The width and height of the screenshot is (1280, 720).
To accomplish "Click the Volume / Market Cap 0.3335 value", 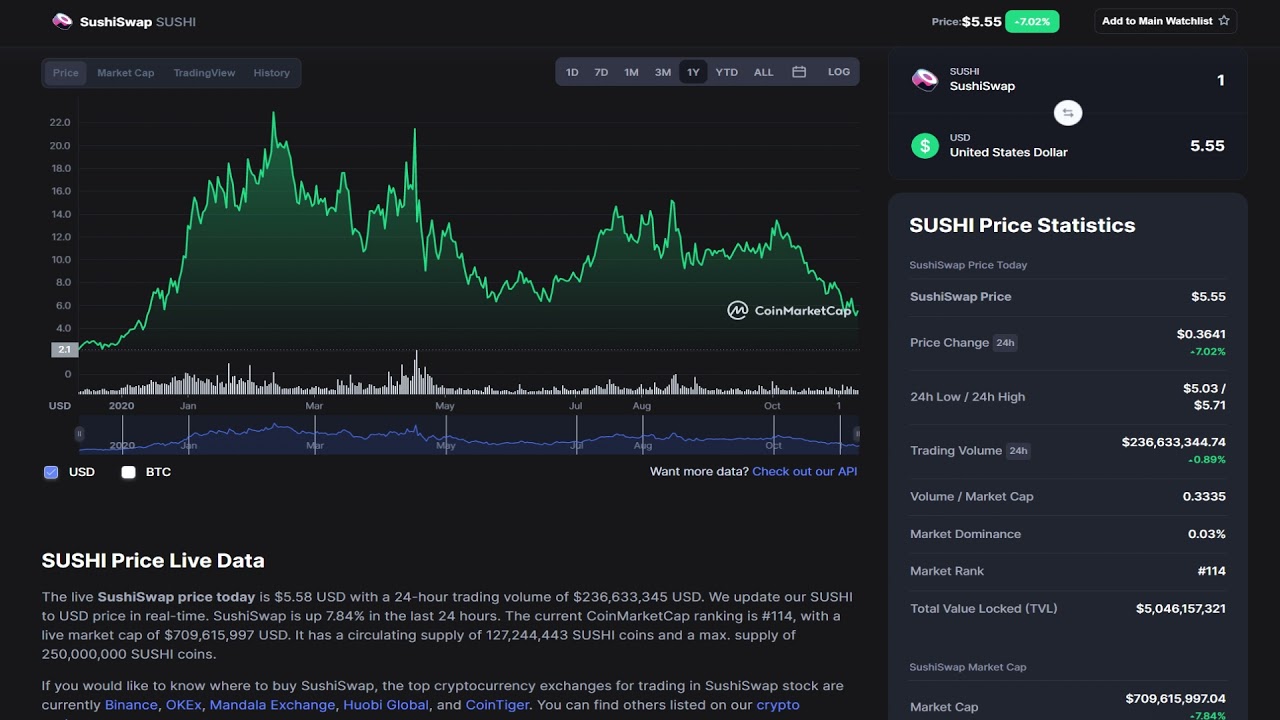I will click(x=1204, y=497).
